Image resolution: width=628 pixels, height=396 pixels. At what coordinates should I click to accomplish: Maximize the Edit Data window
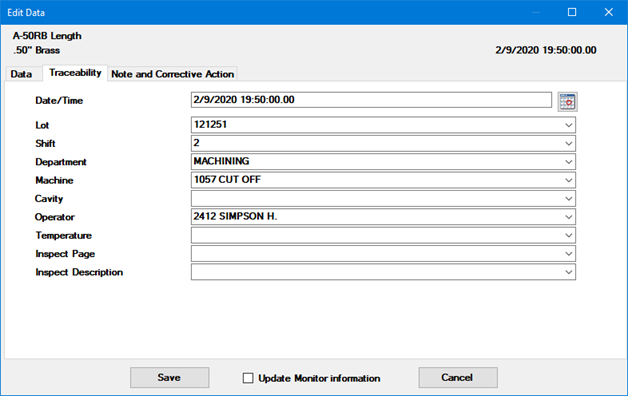pyautogui.click(x=572, y=12)
